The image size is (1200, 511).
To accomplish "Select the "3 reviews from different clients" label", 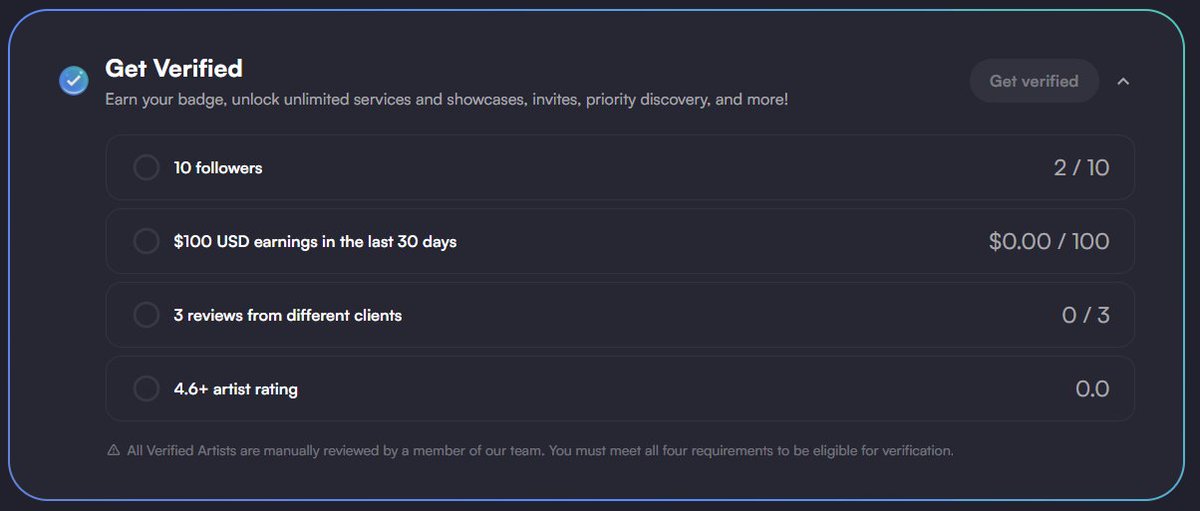I will point(288,315).
